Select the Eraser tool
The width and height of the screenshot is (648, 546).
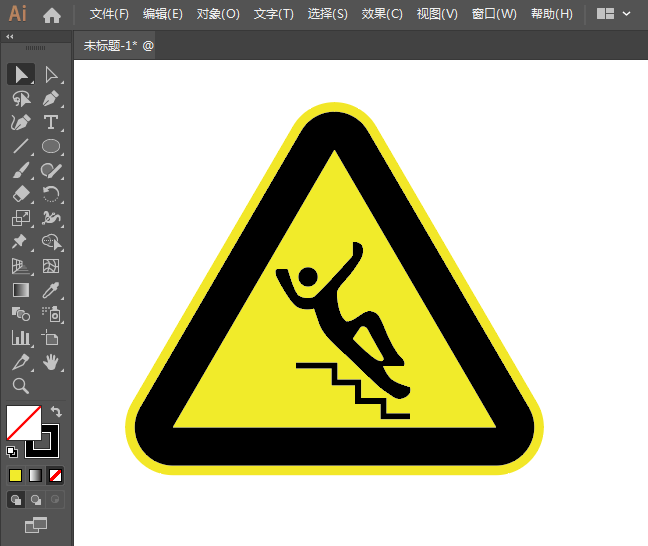(x=21, y=194)
